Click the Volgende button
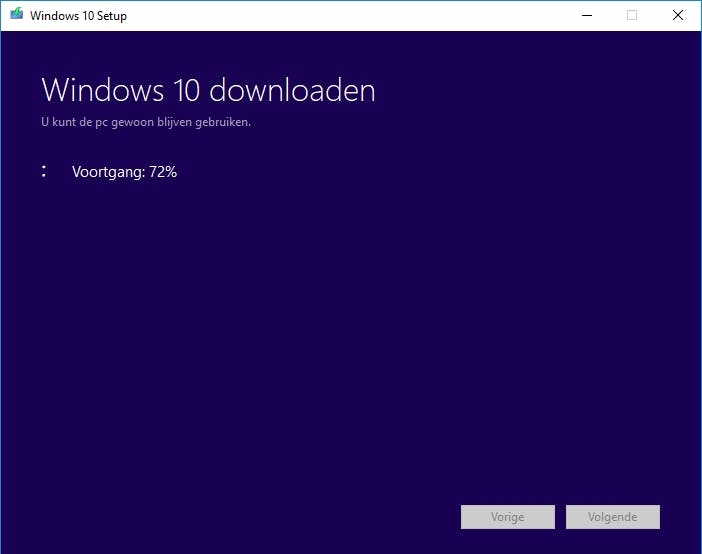The height and width of the screenshot is (554, 702). [612, 517]
